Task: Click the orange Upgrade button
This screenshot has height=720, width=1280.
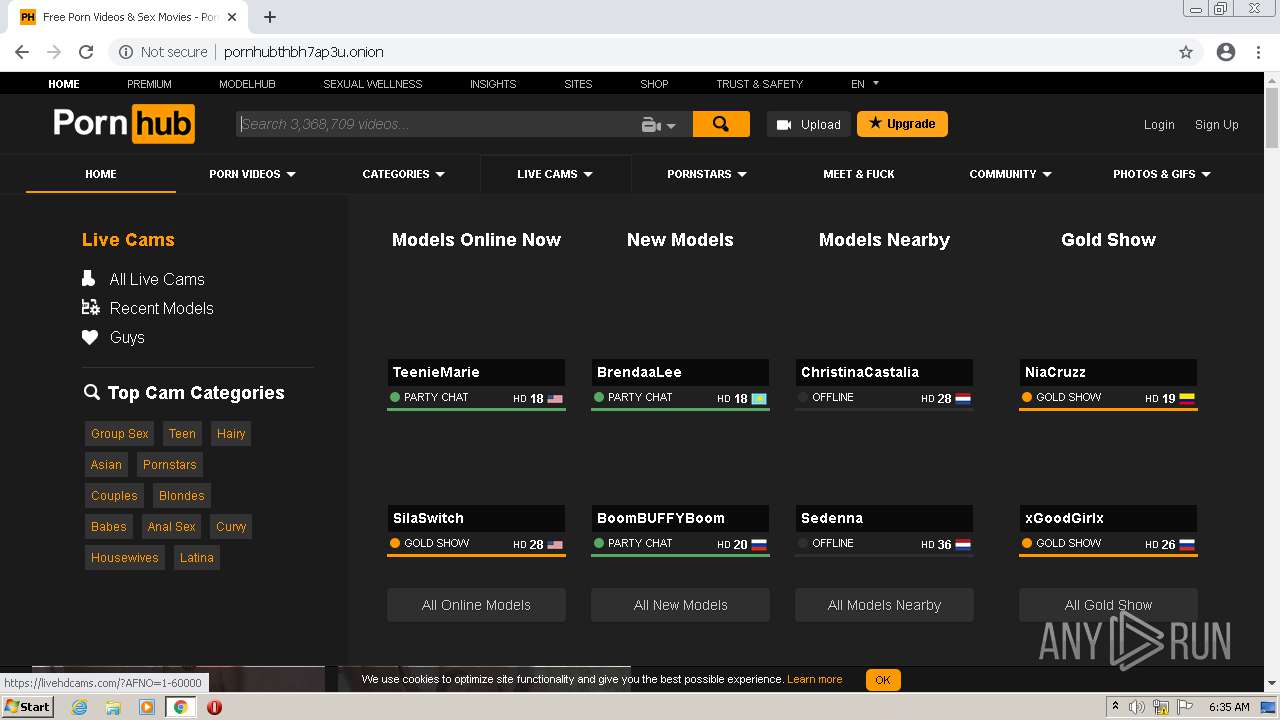Action: tap(902, 124)
